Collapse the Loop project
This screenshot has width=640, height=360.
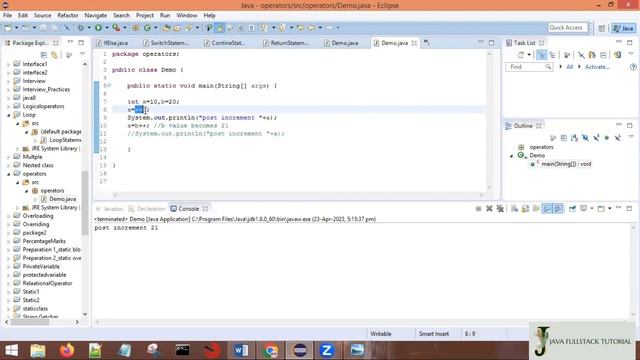pos(9,115)
